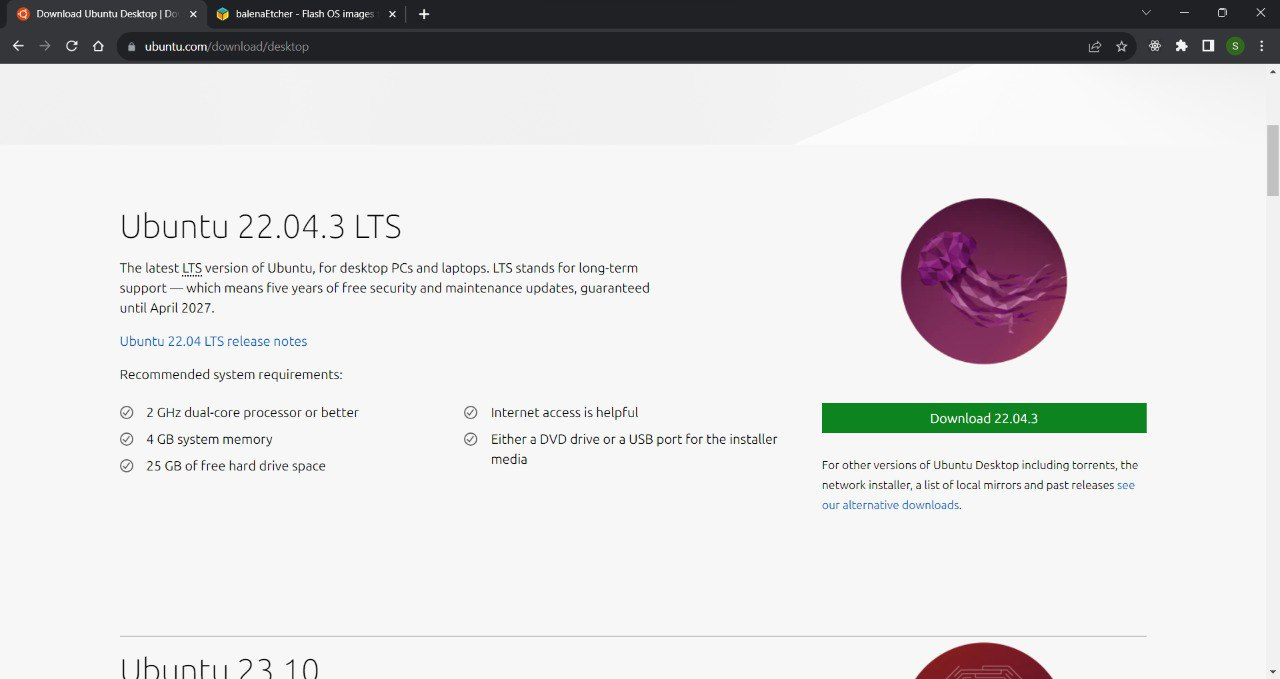Open the Ubuntu 22.04 LTS release notes

tap(213, 341)
